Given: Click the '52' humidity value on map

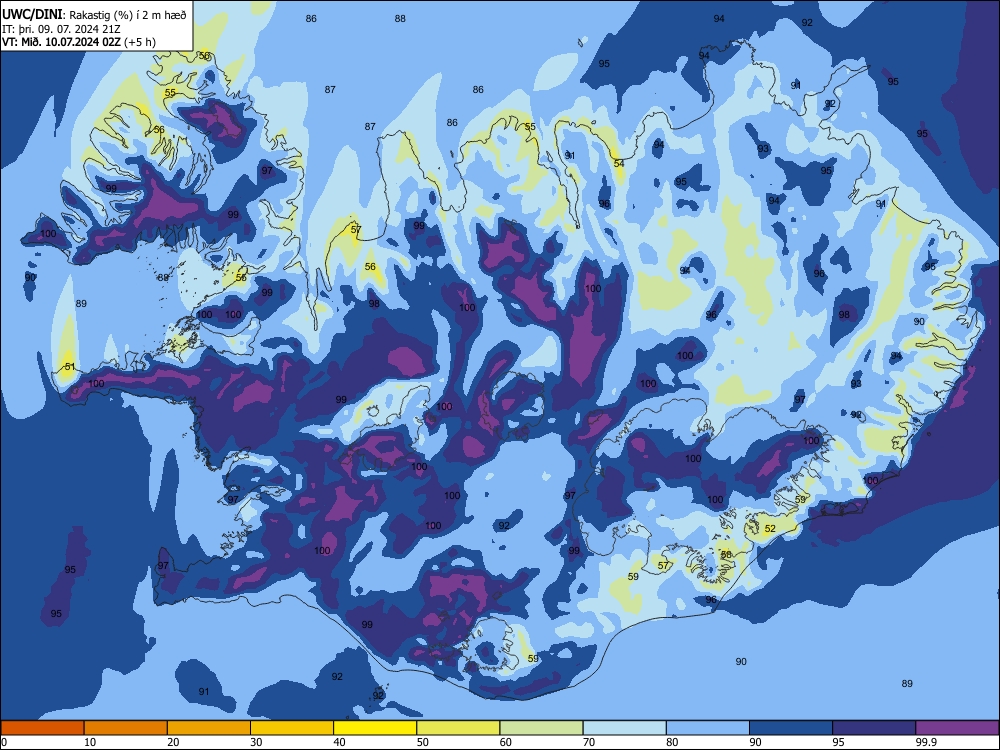Looking at the screenshot, I should tap(770, 529).
